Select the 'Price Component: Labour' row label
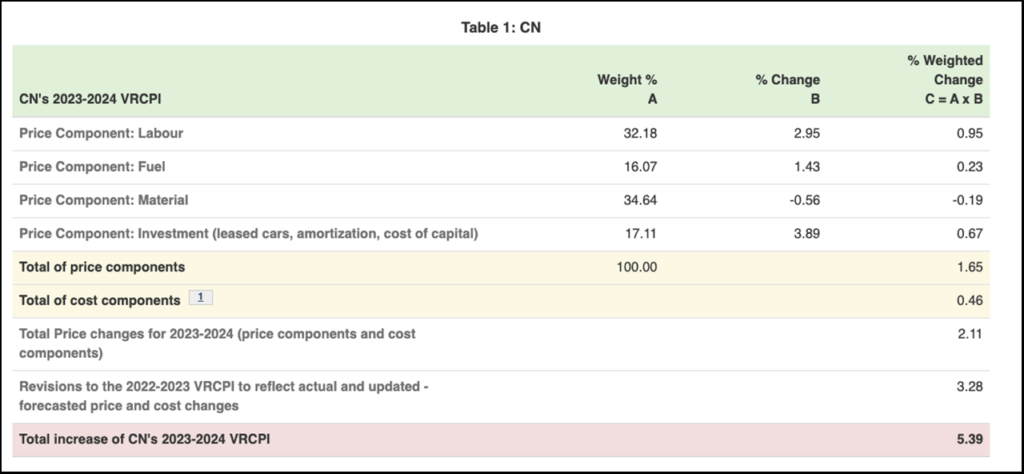1024x474 pixels. coord(101,133)
